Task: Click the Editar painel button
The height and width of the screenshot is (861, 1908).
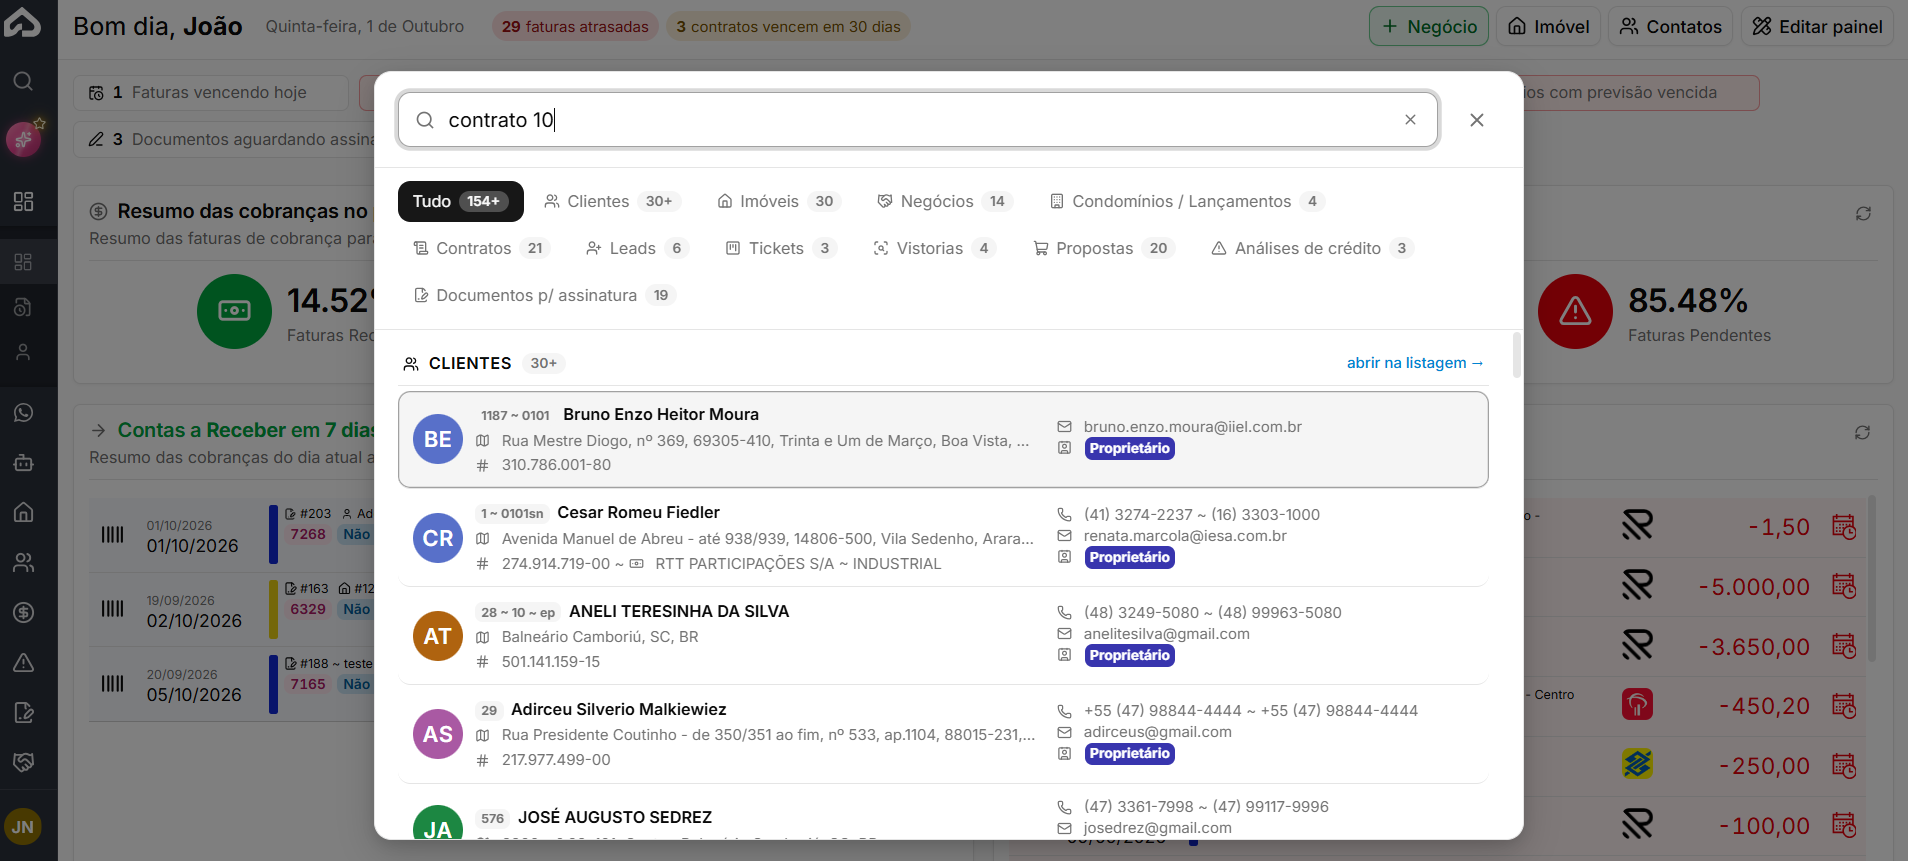Action: click(x=1817, y=27)
